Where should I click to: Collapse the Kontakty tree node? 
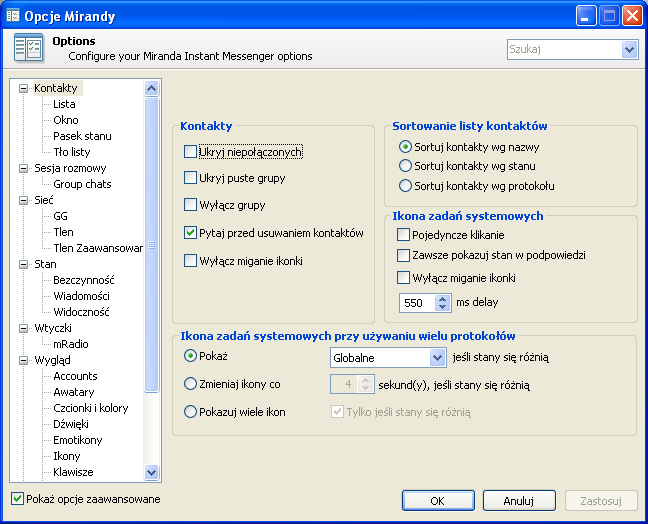(x=24, y=88)
